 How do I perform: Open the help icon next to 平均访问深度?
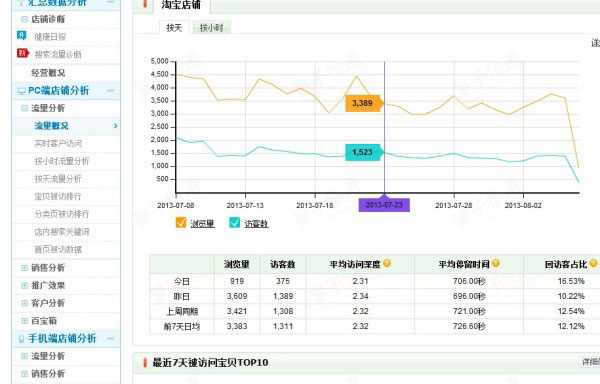coord(387,263)
